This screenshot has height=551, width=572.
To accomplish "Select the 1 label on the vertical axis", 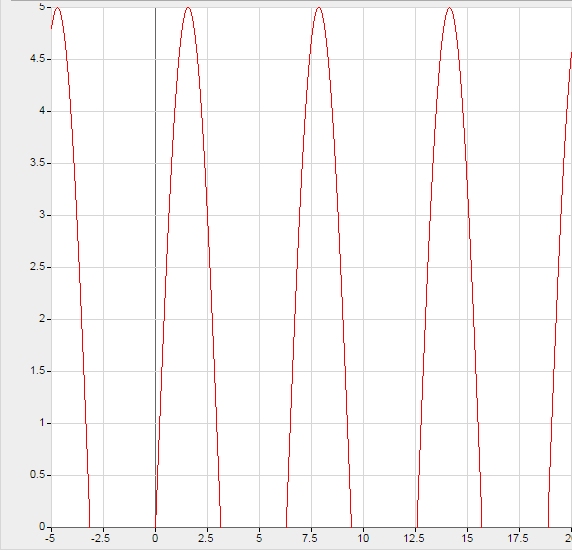I will (42, 423).
